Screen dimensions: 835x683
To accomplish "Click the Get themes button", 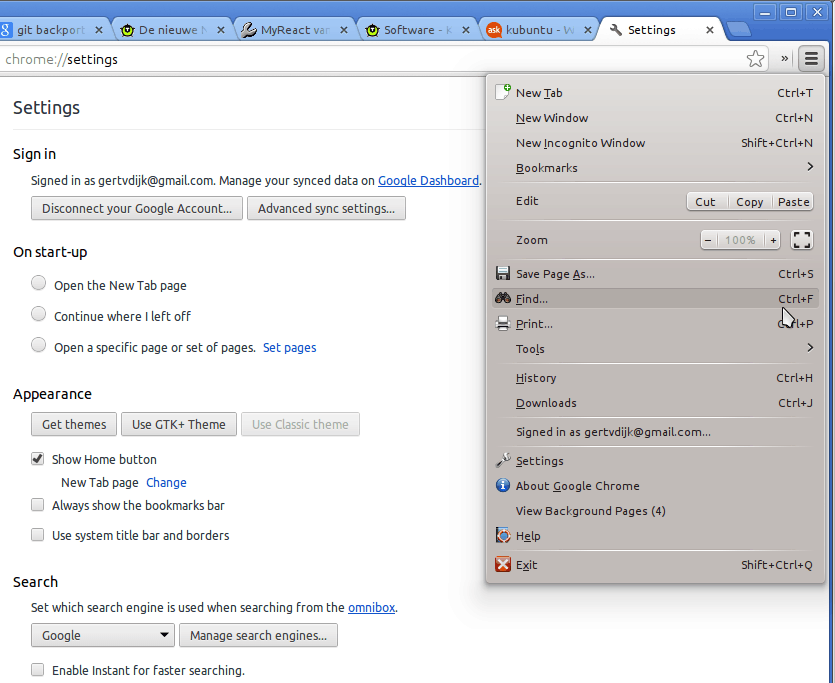I will pyautogui.click(x=74, y=424).
